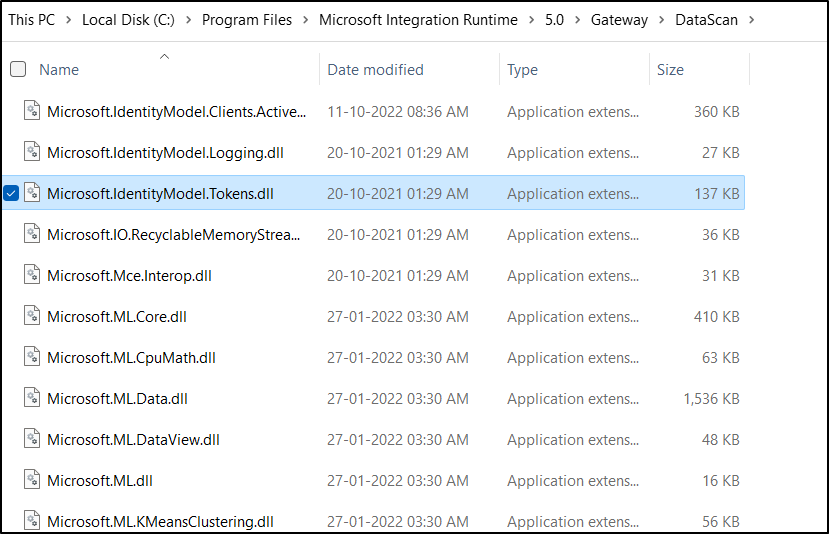Click the Microsoft.IdentityModel.Clients.Active file icon
The width and height of the screenshot is (829, 534).
[x=32, y=111]
